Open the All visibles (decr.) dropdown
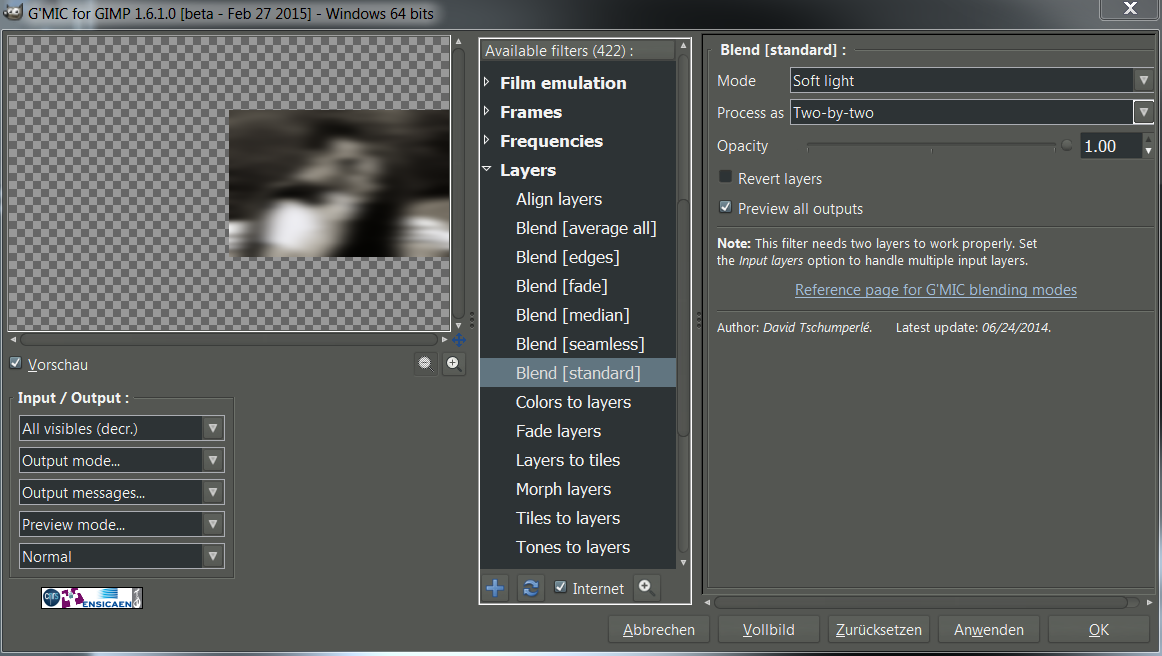This screenshot has width=1162, height=656. pyautogui.click(x=122, y=428)
